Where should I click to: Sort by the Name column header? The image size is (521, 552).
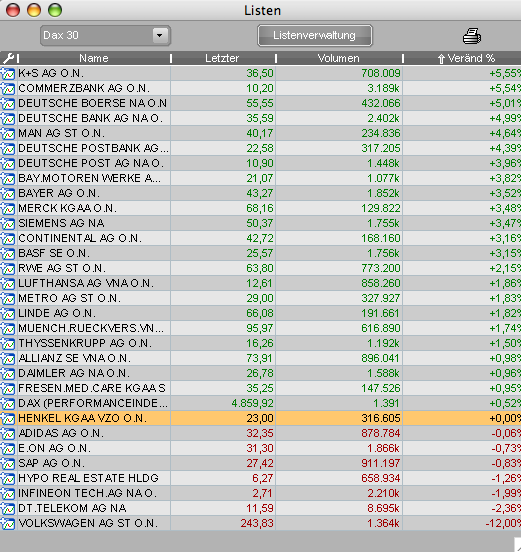pos(94,58)
